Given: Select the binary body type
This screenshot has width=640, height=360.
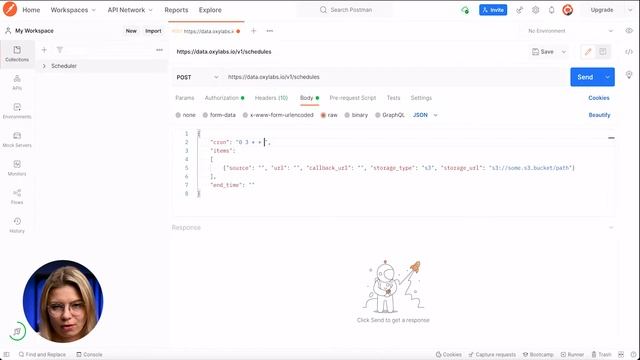Looking at the screenshot, I should (x=356, y=115).
